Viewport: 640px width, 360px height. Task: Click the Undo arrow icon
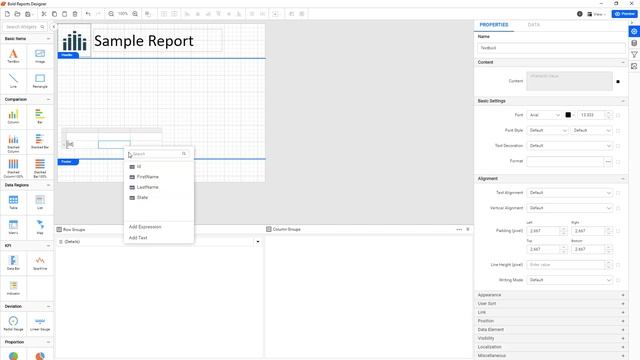pyautogui.click(x=88, y=14)
